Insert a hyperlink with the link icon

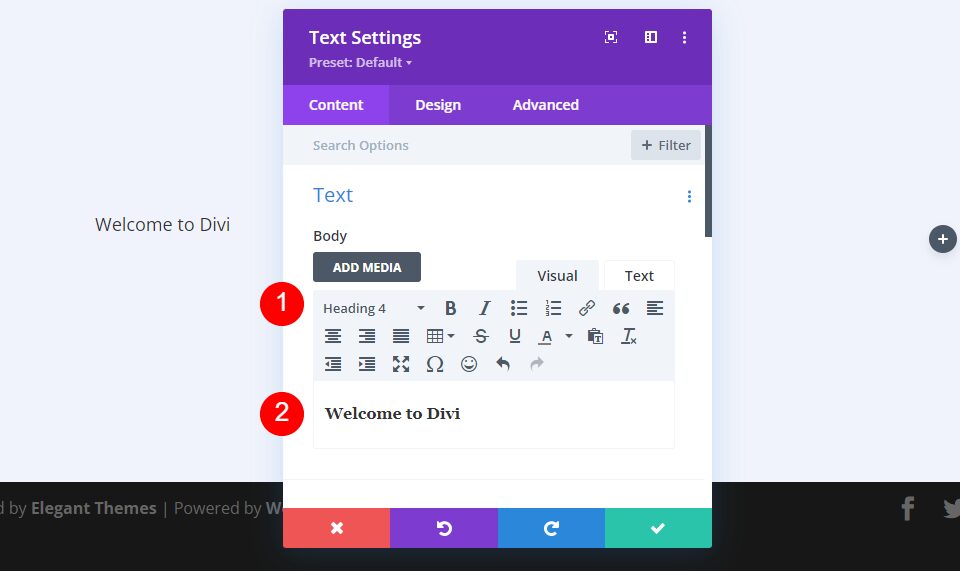point(587,308)
